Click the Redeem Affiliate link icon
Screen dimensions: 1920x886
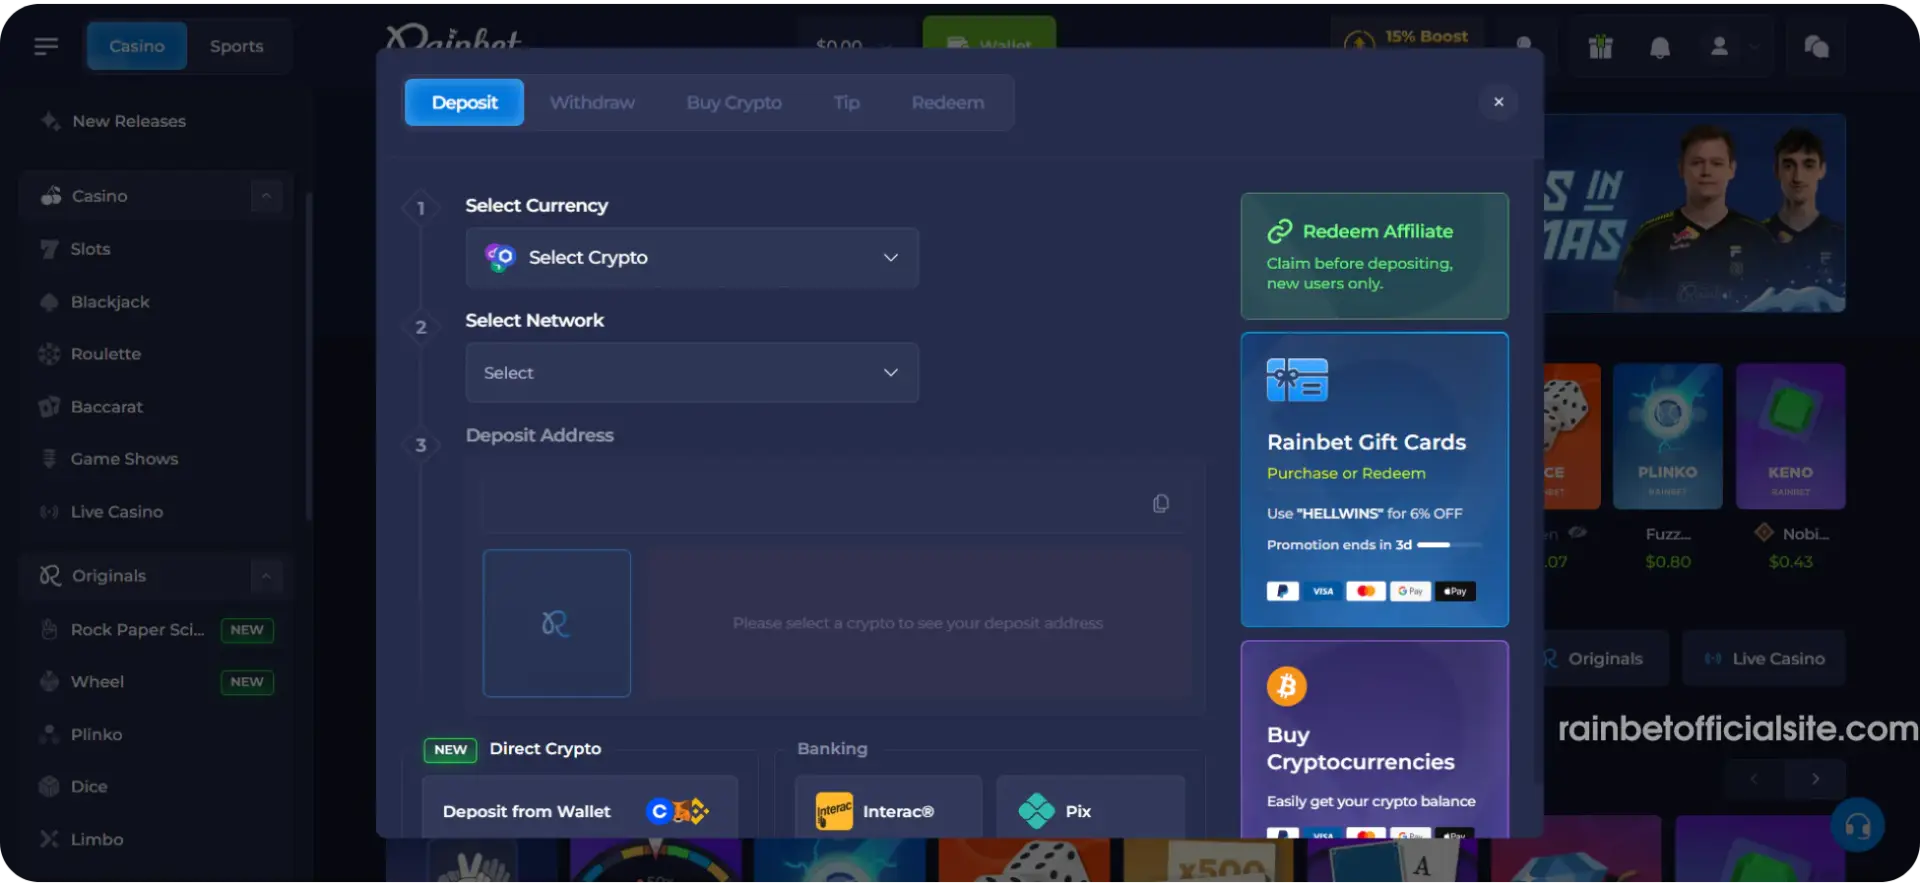pyautogui.click(x=1280, y=232)
